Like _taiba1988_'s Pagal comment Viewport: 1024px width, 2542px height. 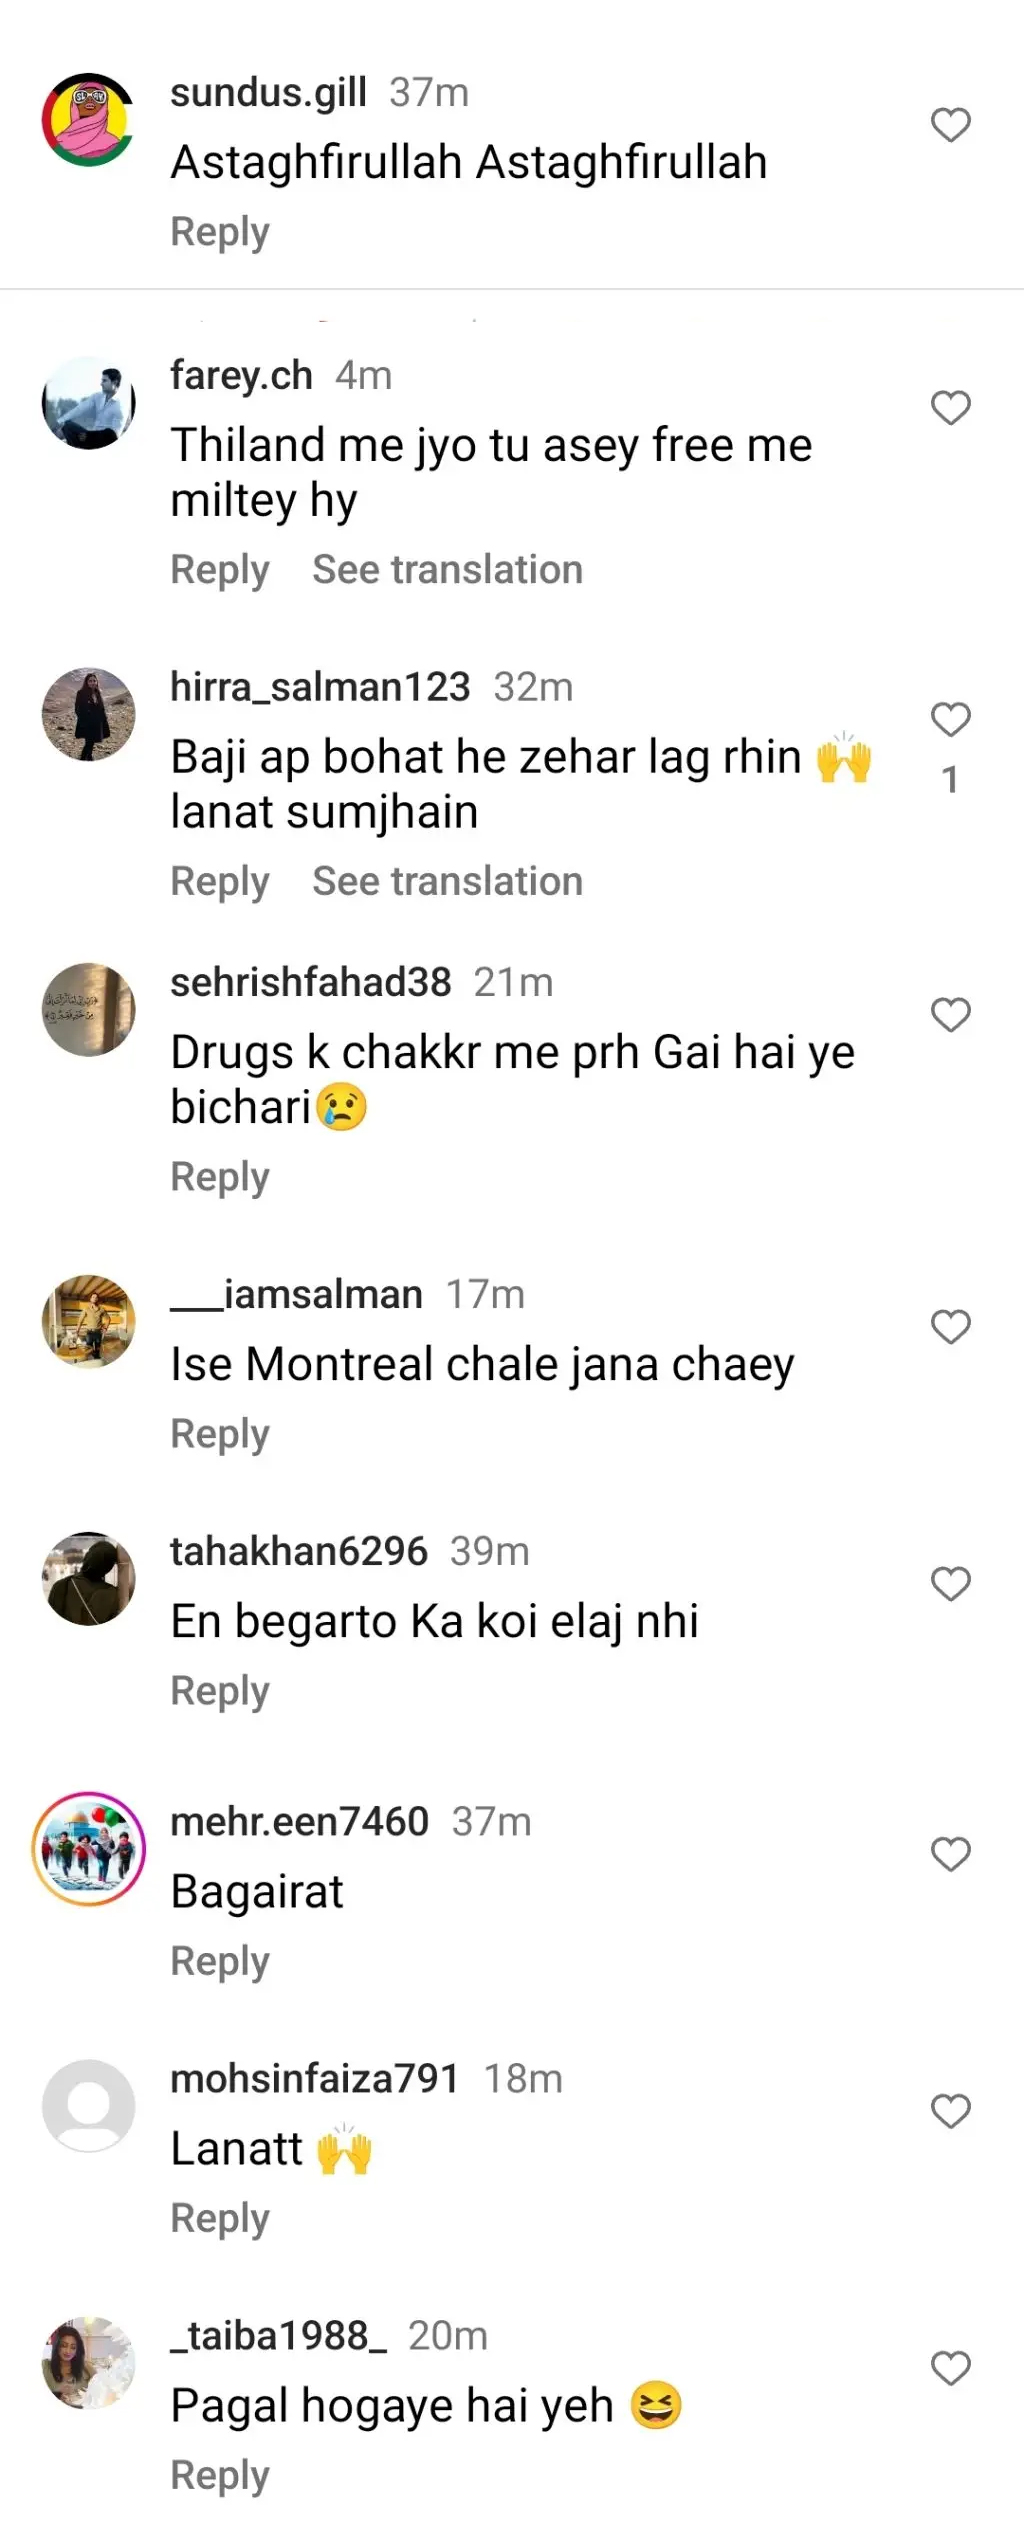[950, 2368]
